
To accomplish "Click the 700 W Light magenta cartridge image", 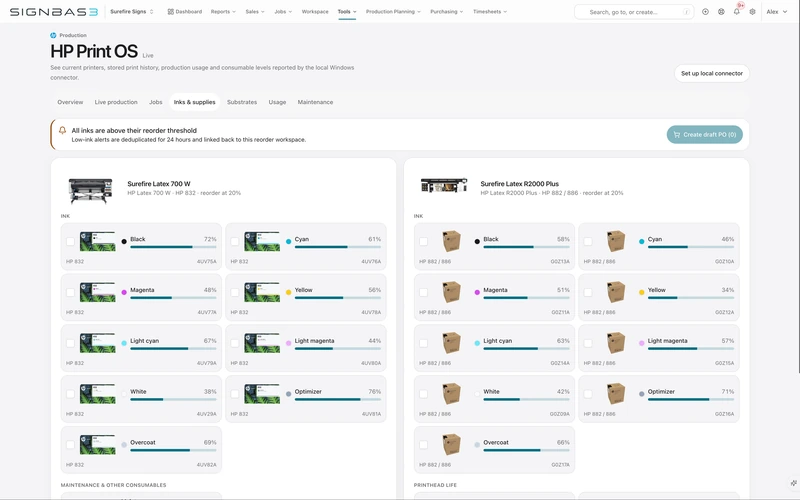I will 262,343.
